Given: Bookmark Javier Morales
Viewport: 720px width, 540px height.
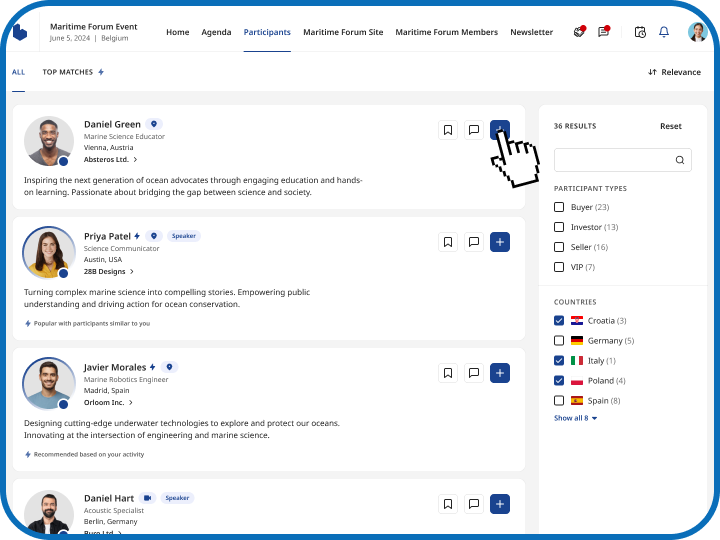Looking at the screenshot, I should pos(448,373).
